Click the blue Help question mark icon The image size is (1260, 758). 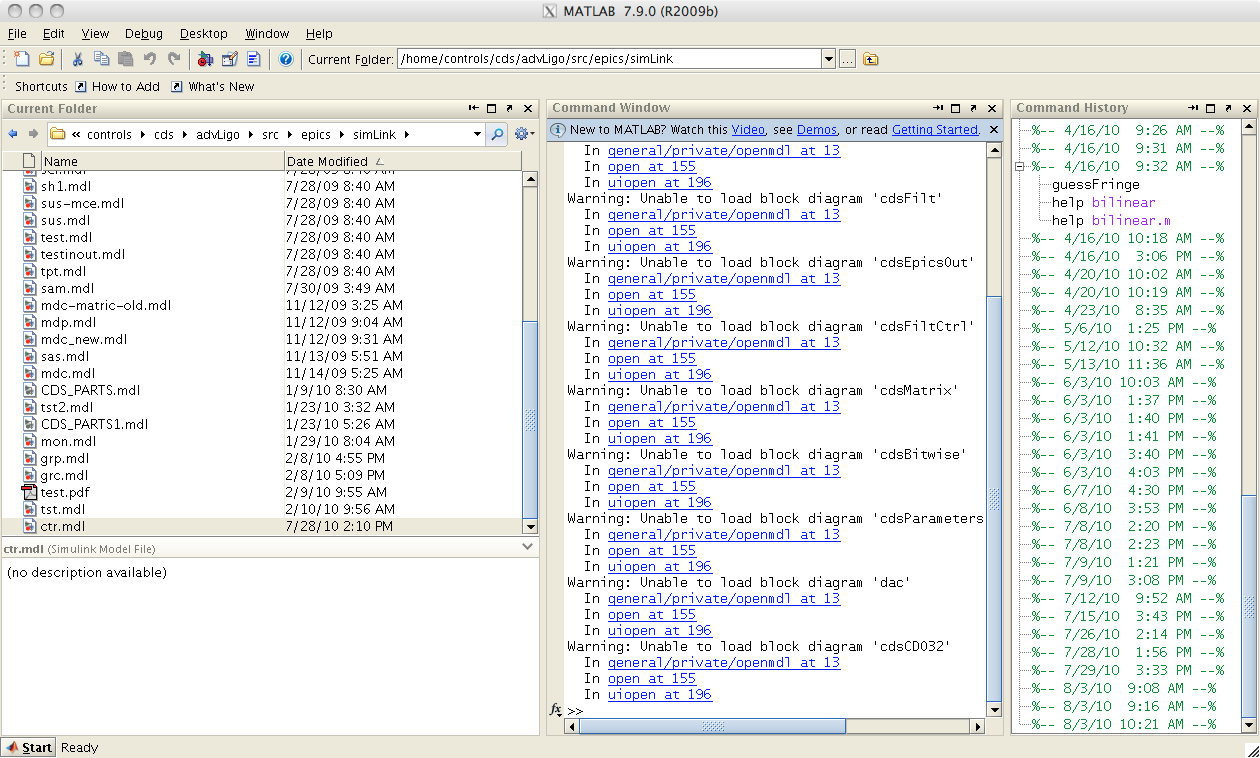(286, 59)
